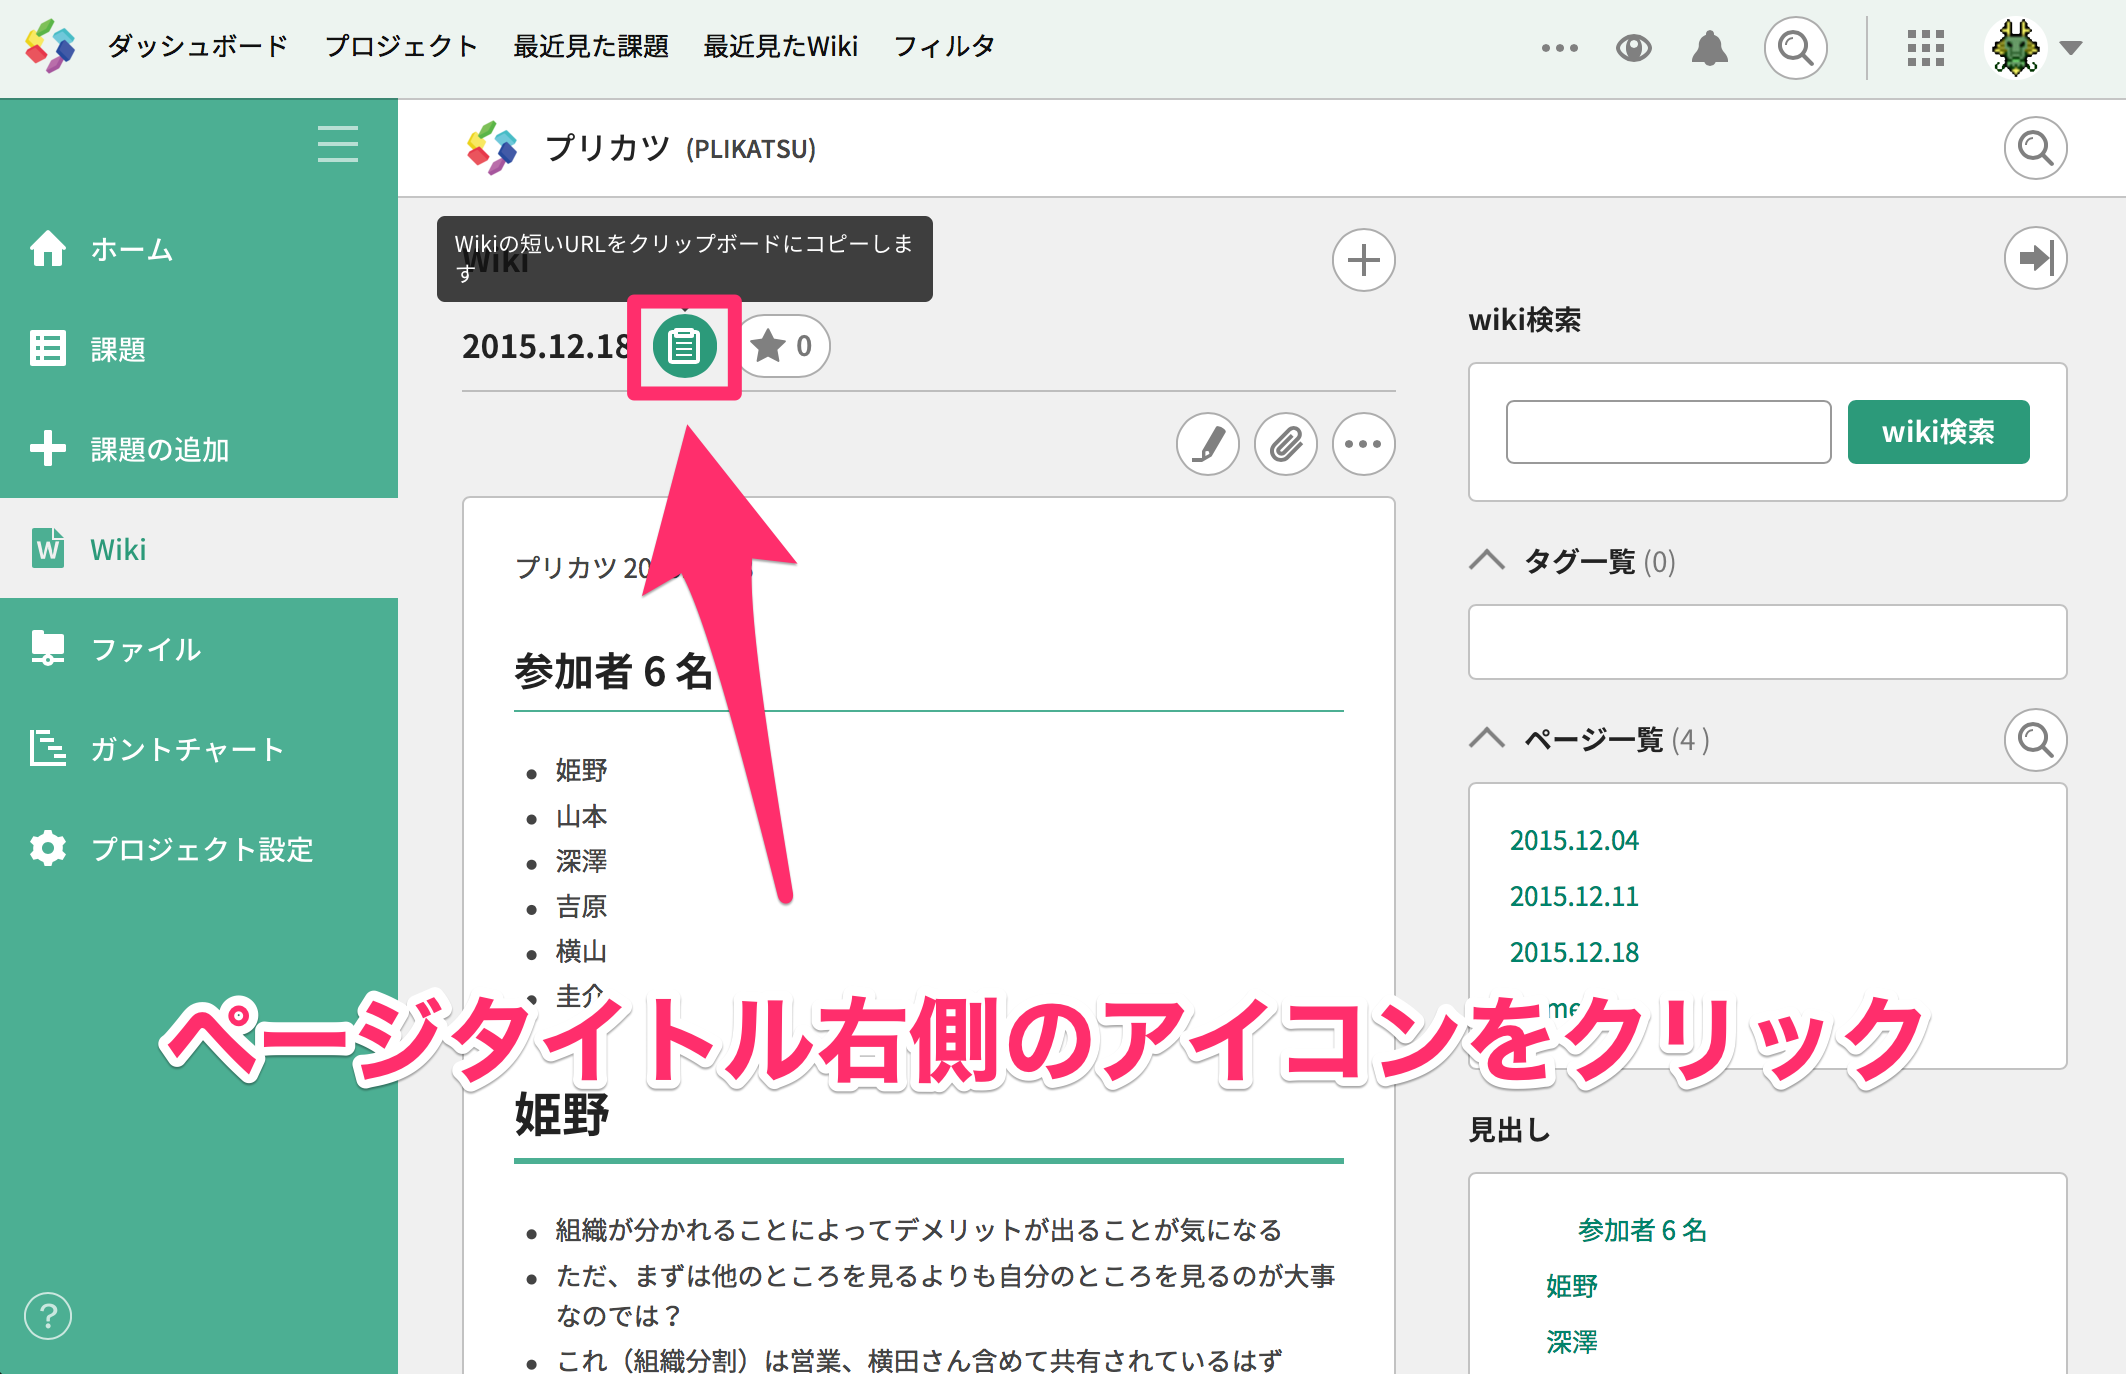This screenshot has height=1374, width=2126.
Task: Click the プロジェクト設定 gear icon
Action: tap(48, 848)
